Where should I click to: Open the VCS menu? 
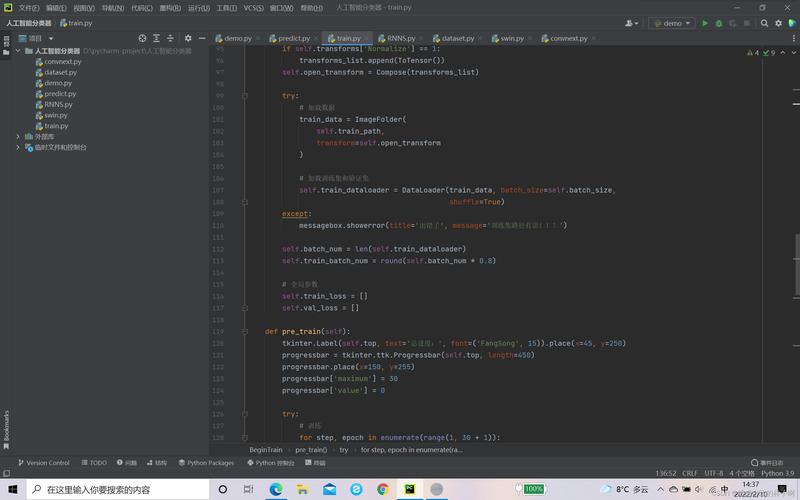(x=253, y=8)
